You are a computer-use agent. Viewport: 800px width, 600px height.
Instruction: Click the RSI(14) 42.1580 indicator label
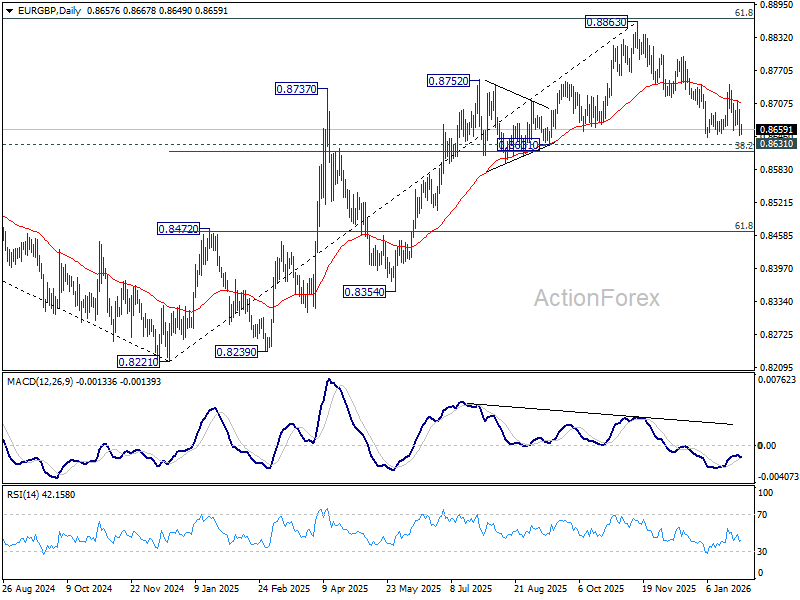pyautogui.click(x=40, y=494)
